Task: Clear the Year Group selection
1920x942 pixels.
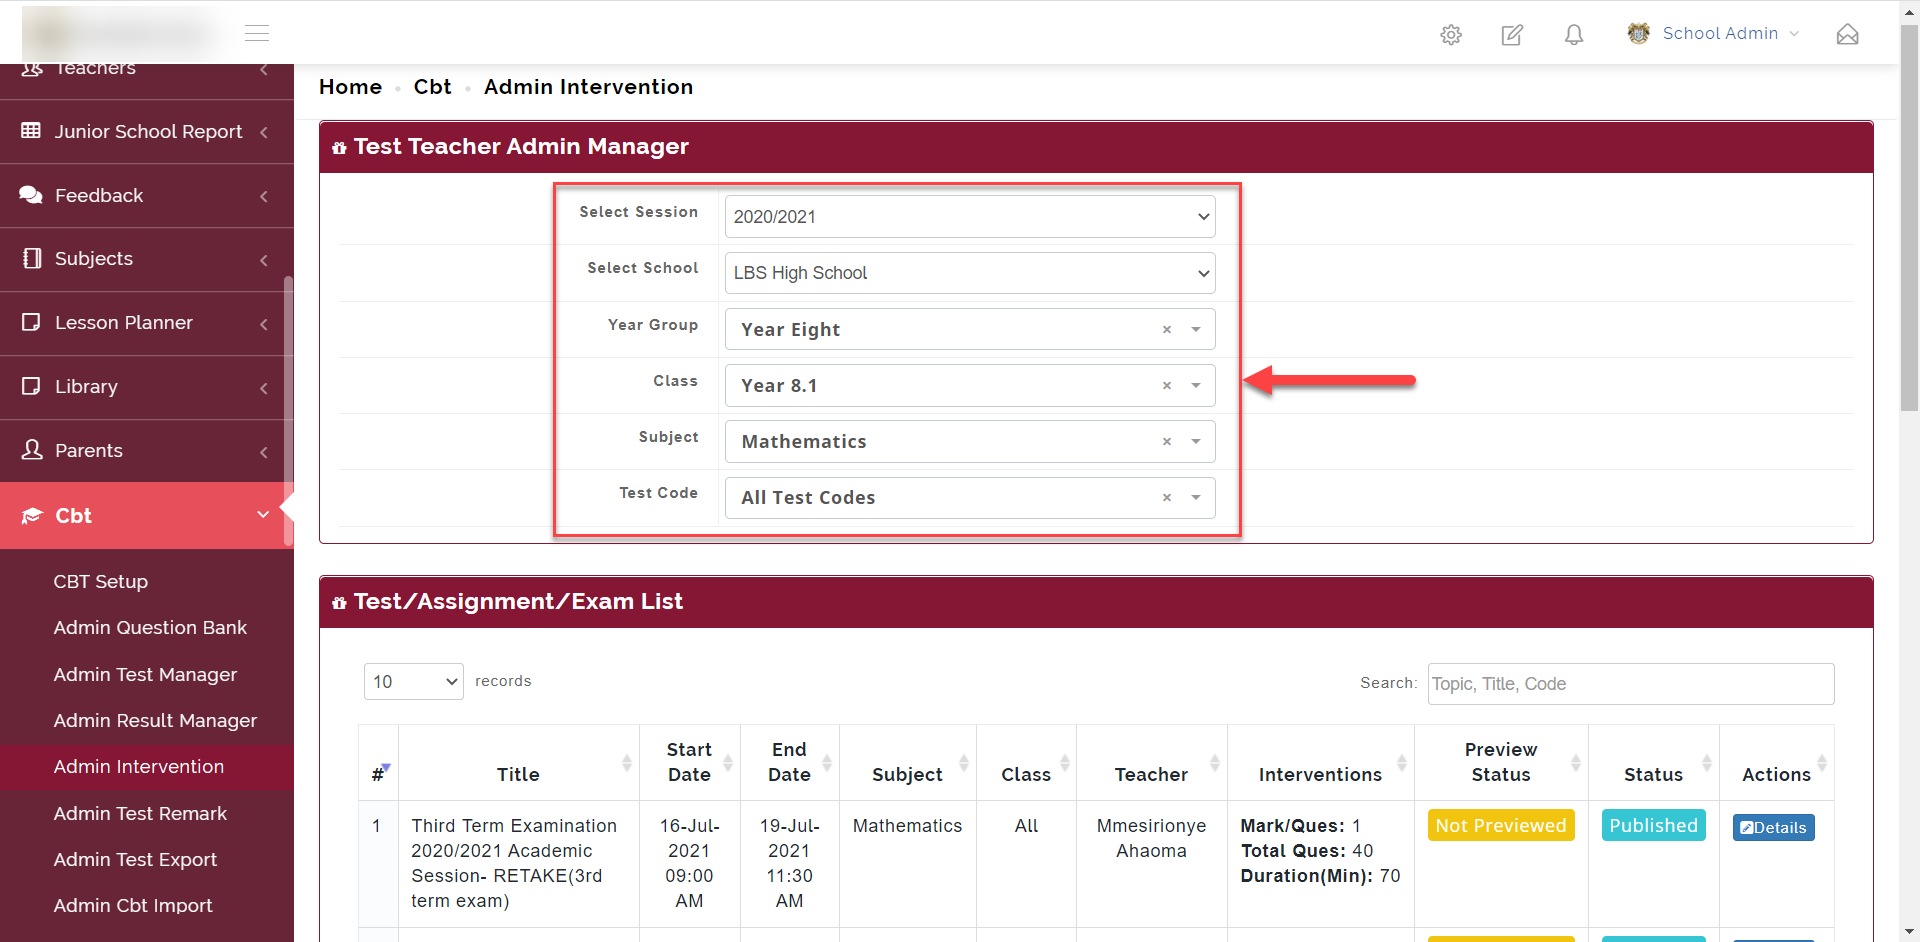Action: 1166,329
